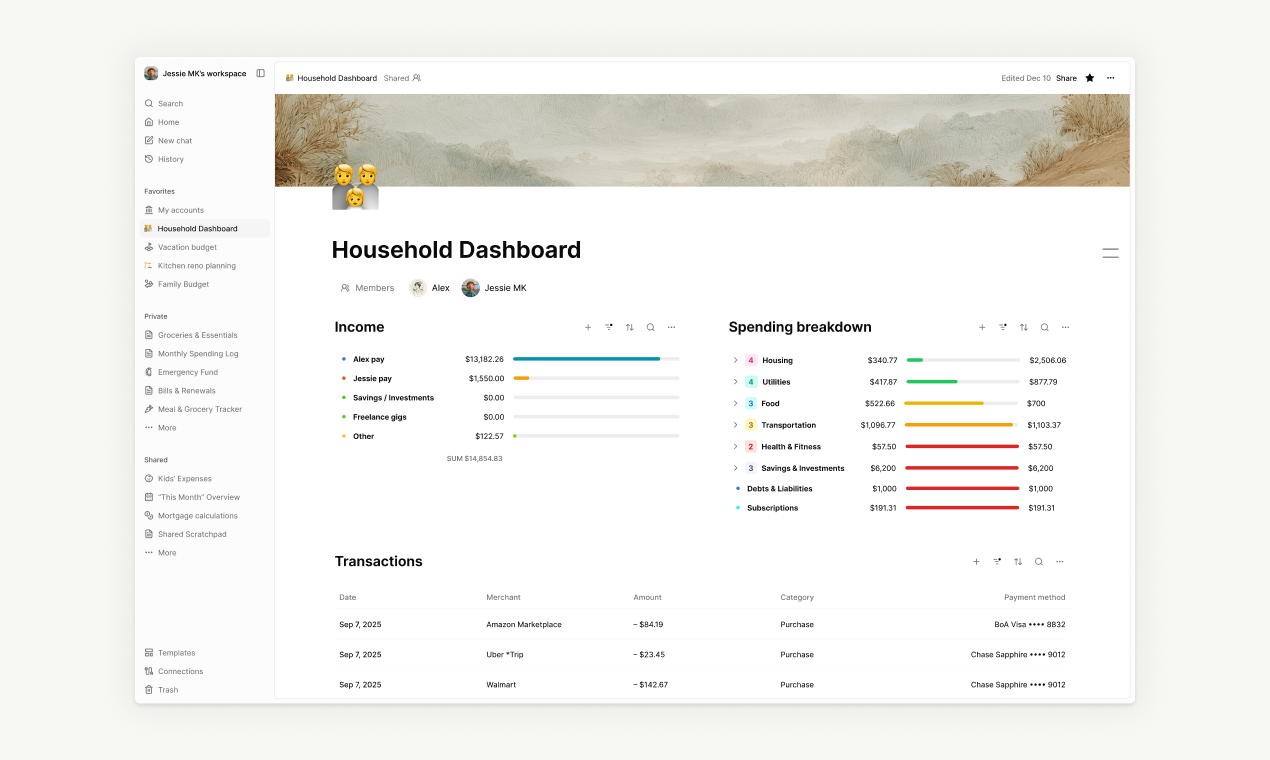Image resolution: width=1270 pixels, height=760 pixels.
Task: Open filter for Transactions
Action: (x=997, y=562)
